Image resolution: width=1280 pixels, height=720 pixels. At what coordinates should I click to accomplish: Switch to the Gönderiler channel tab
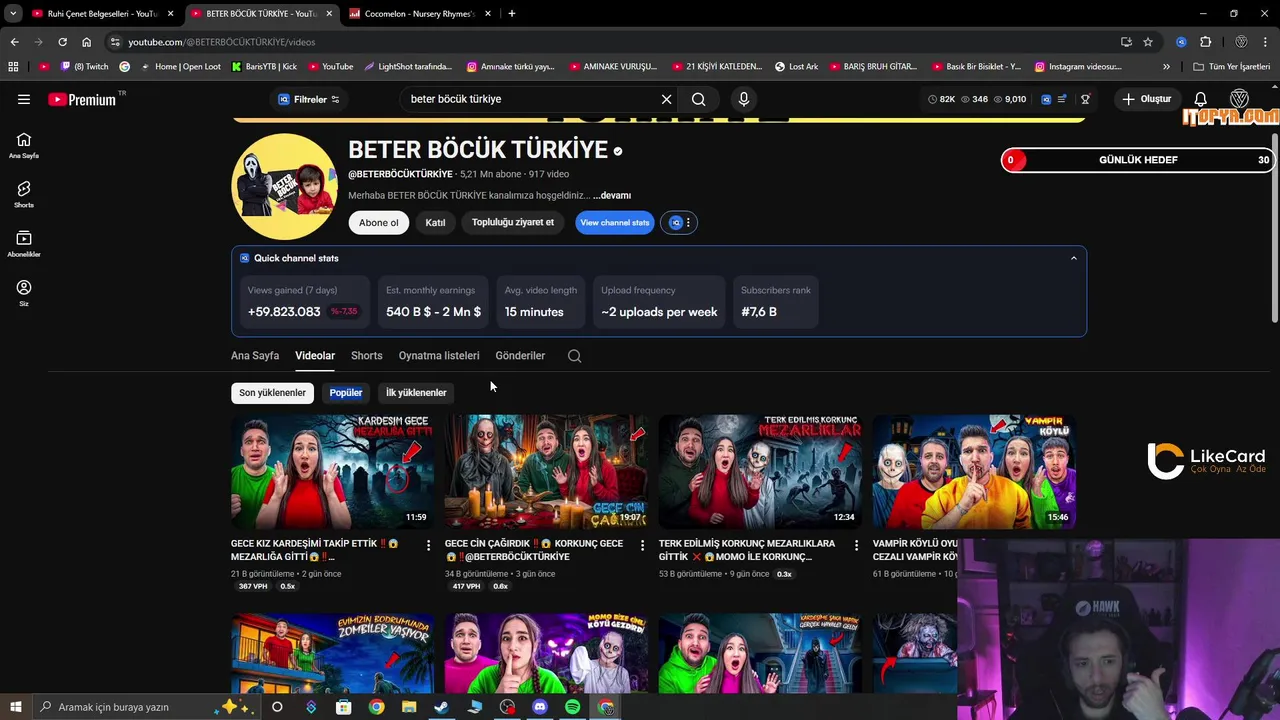tap(520, 356)
